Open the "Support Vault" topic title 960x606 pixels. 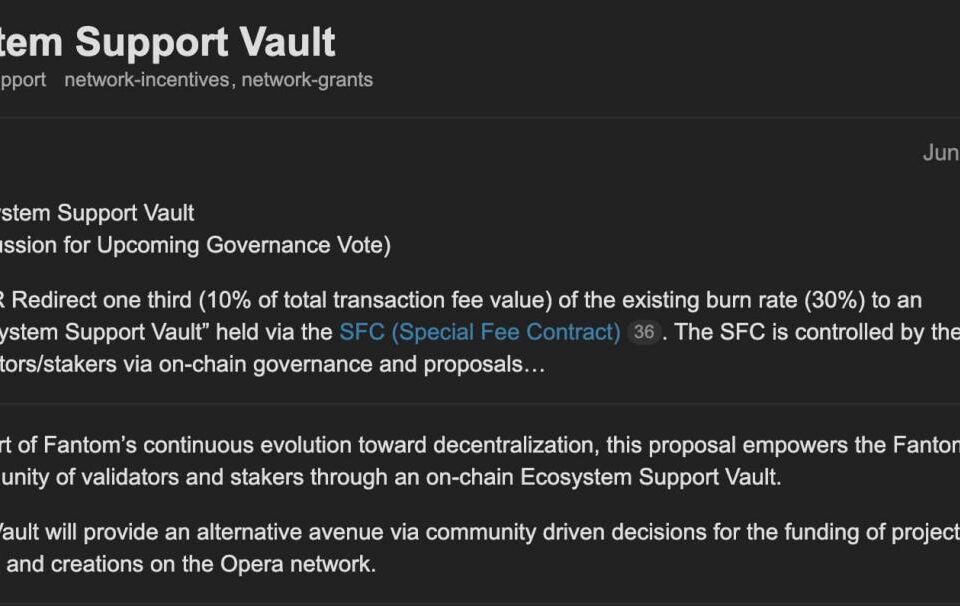(x=167, y=43)
